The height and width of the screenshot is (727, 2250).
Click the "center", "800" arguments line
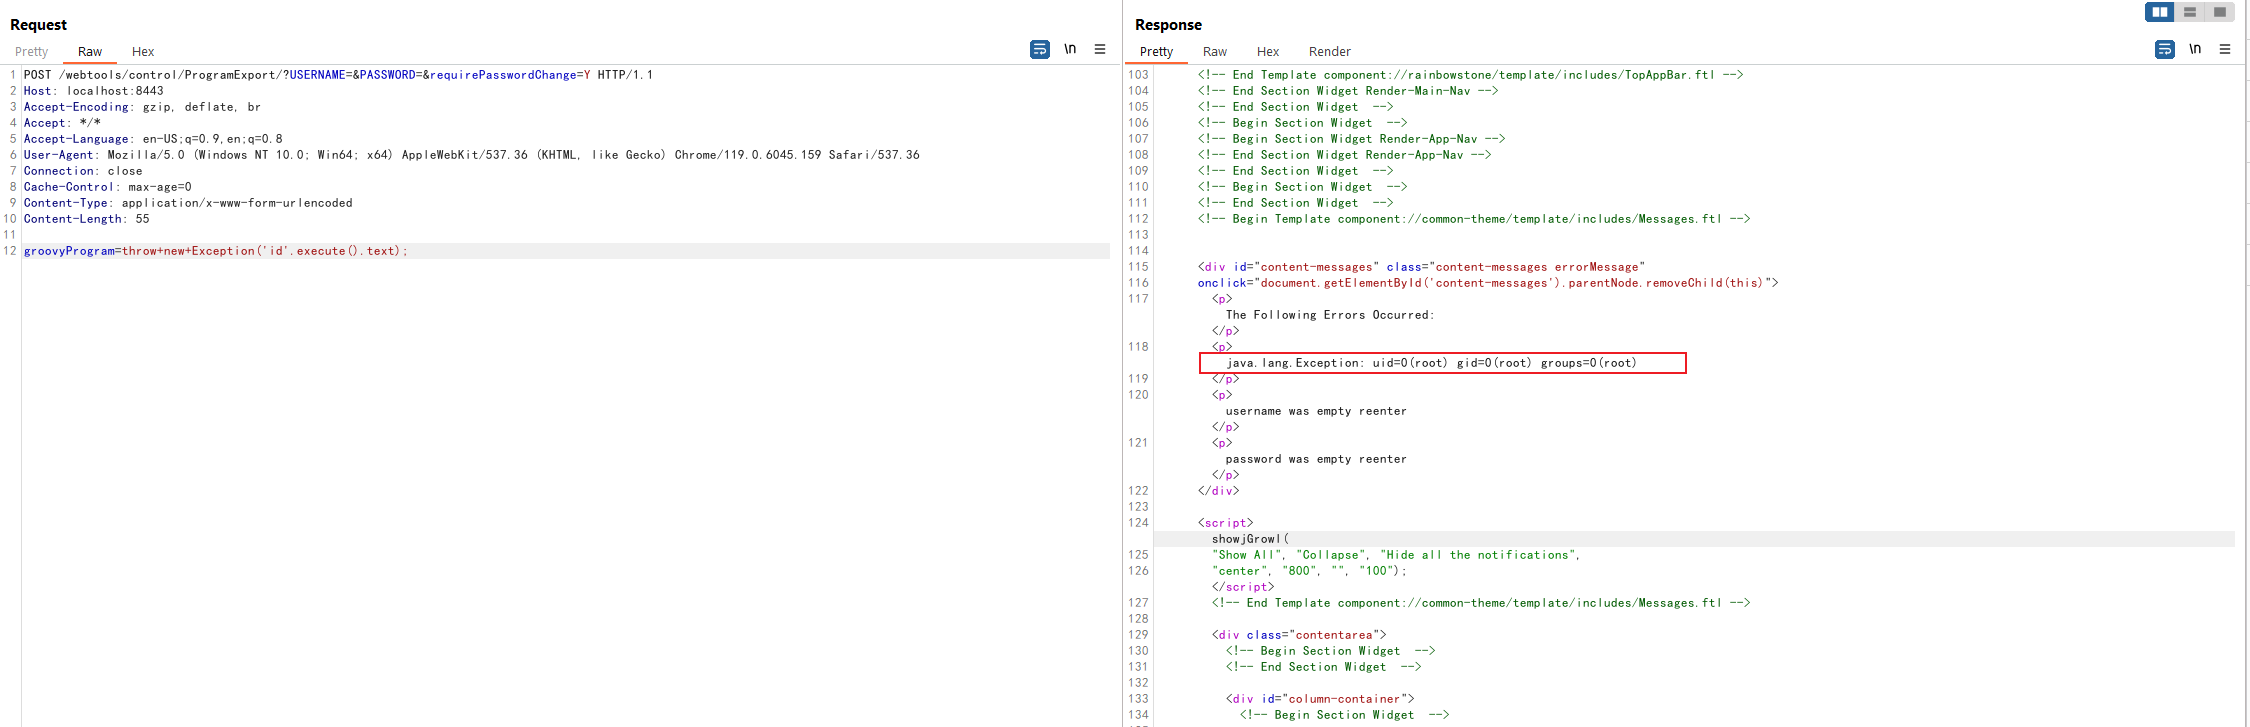1309,571
